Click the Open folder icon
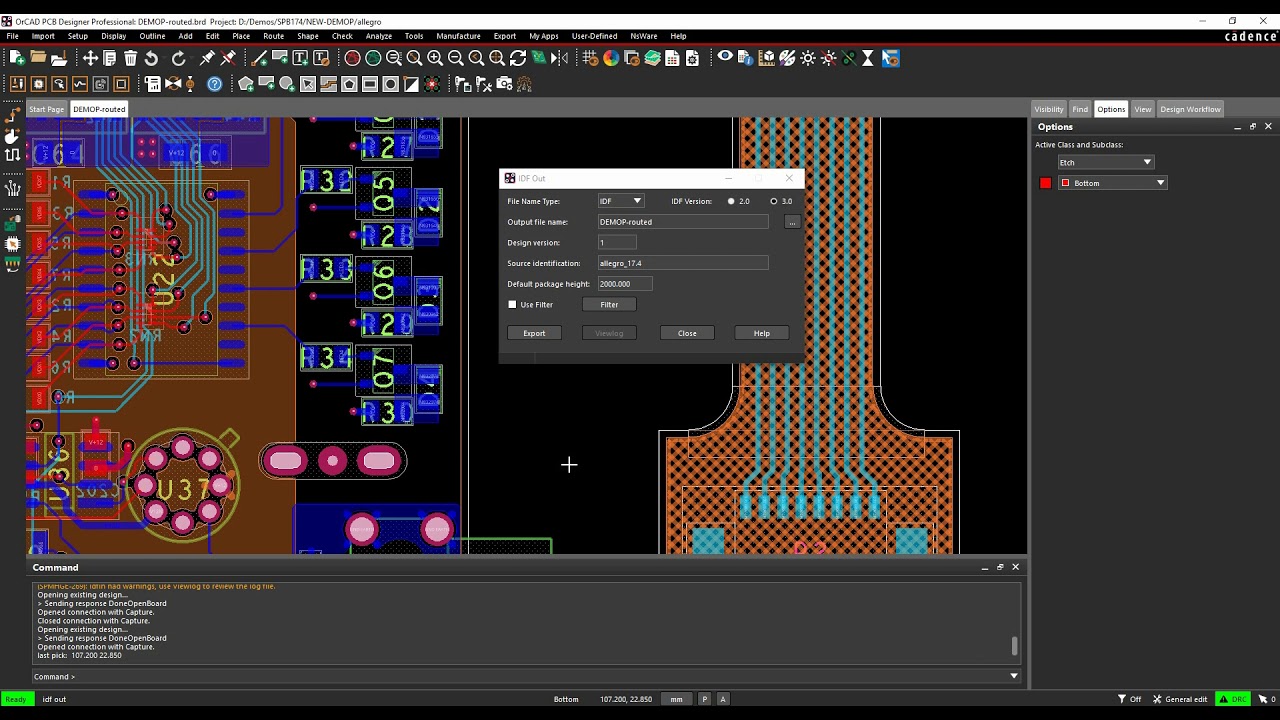Screen dimensions: 1280x720 click(38, 59)
